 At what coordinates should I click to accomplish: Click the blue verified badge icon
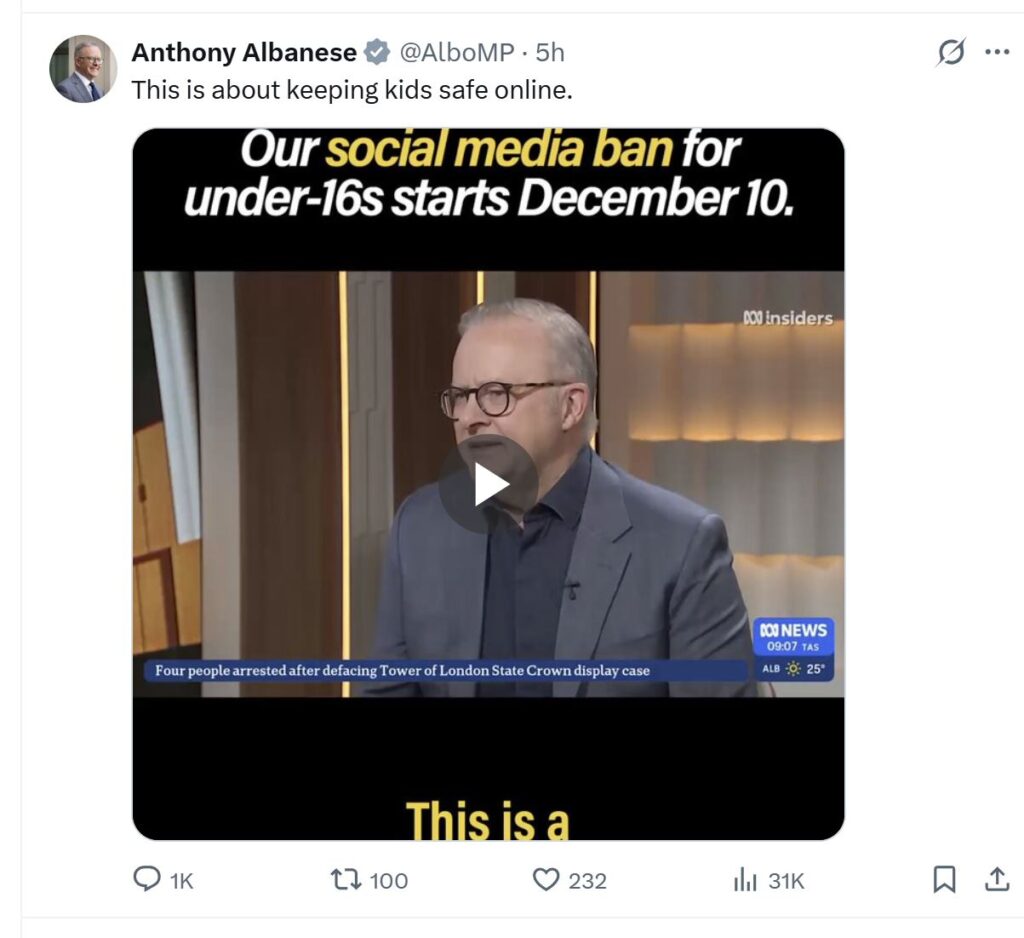pyautogui.click(x=377, y=52)
